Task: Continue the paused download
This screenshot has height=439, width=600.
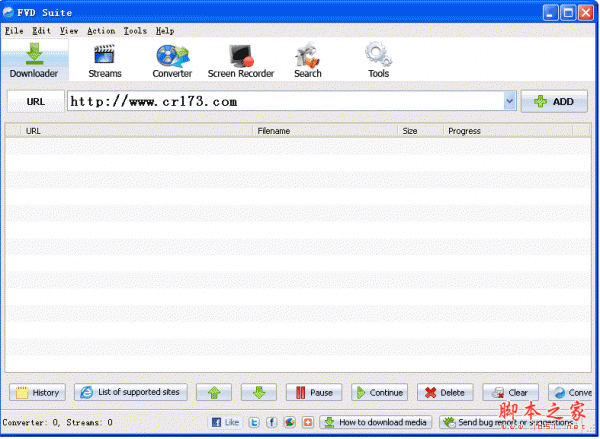Action: coord(380,392)
